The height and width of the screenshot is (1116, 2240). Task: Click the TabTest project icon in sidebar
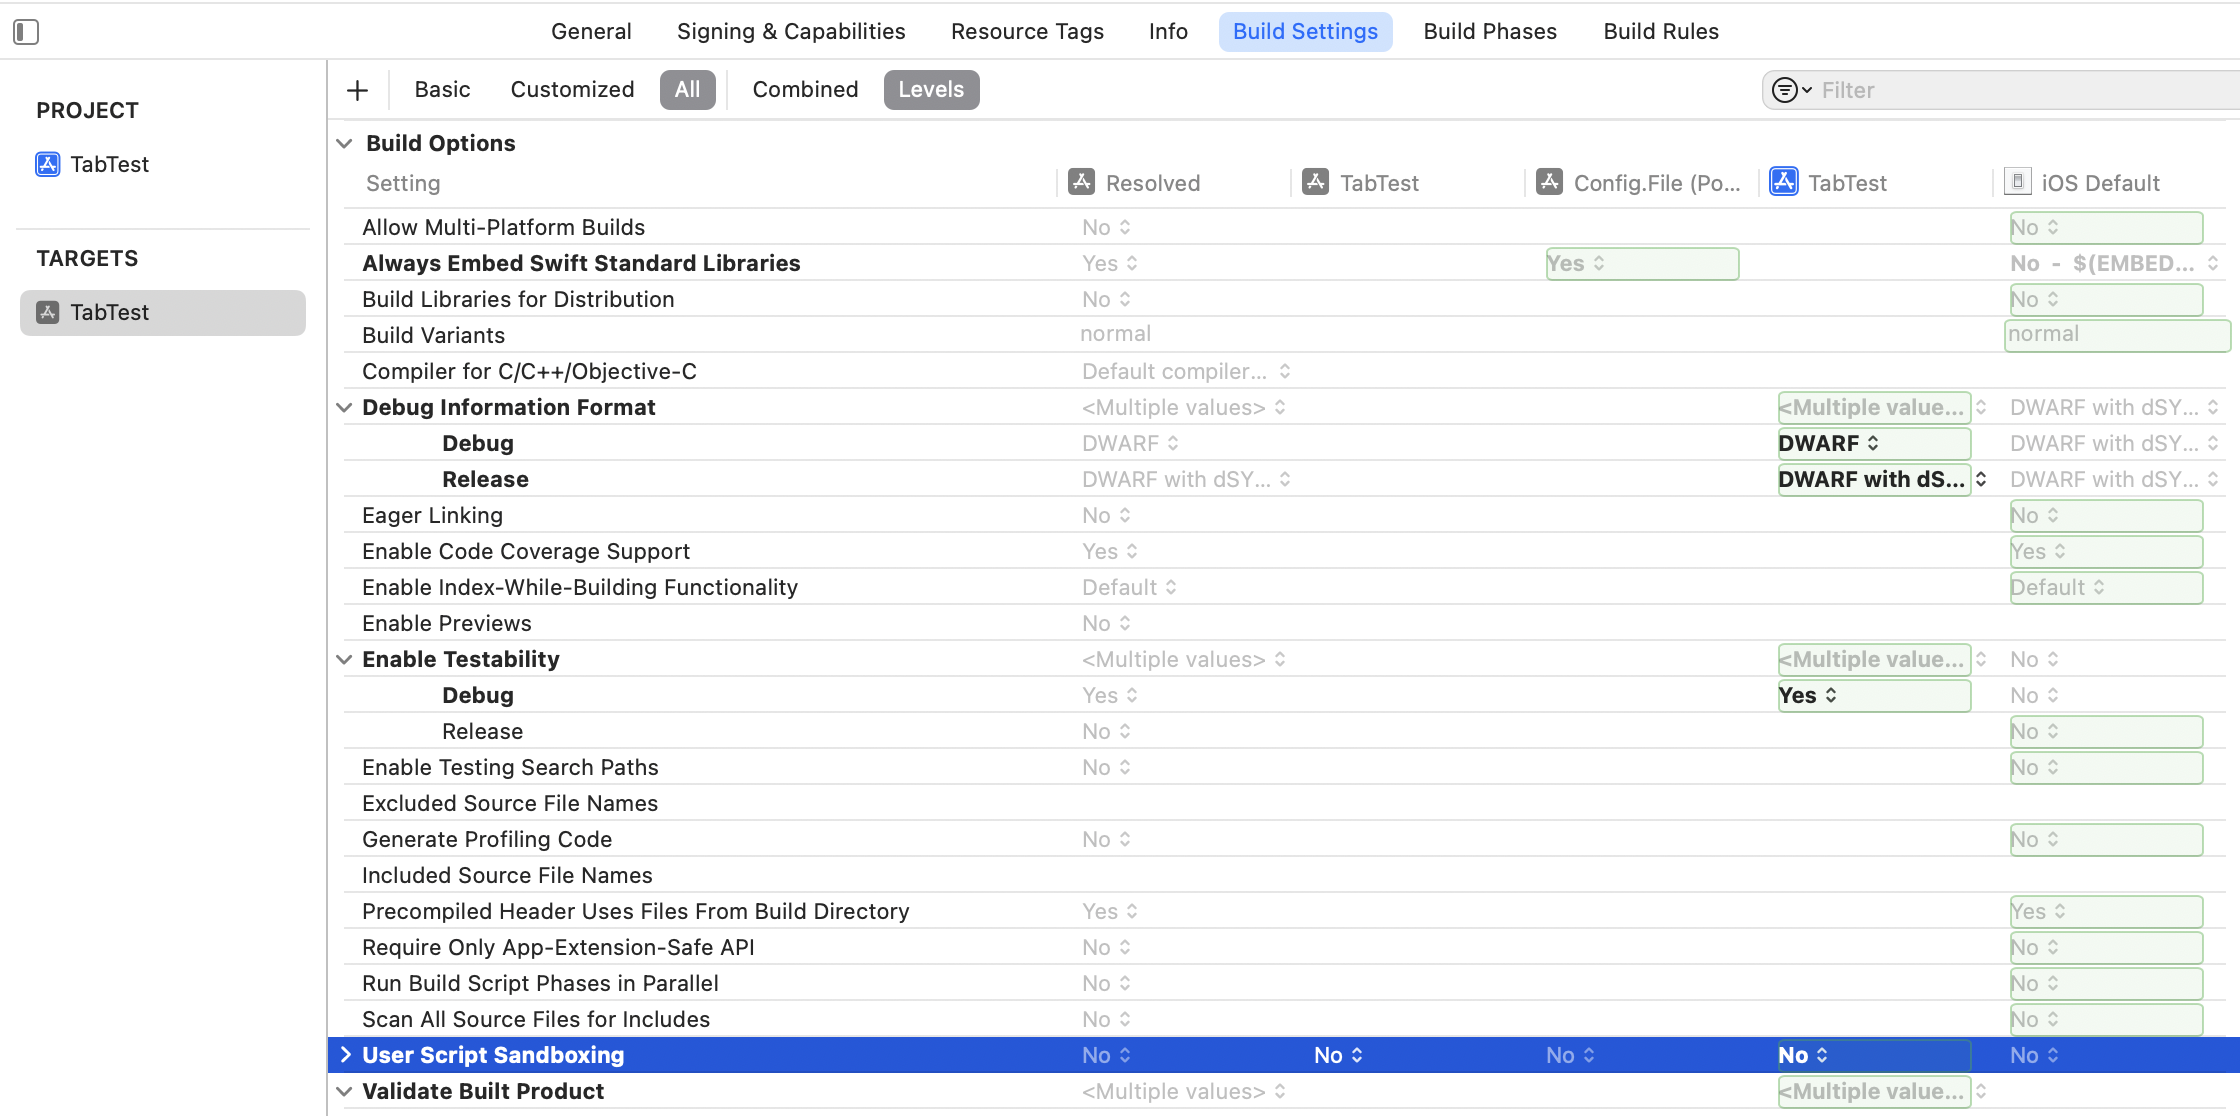[x=47, y=164]
